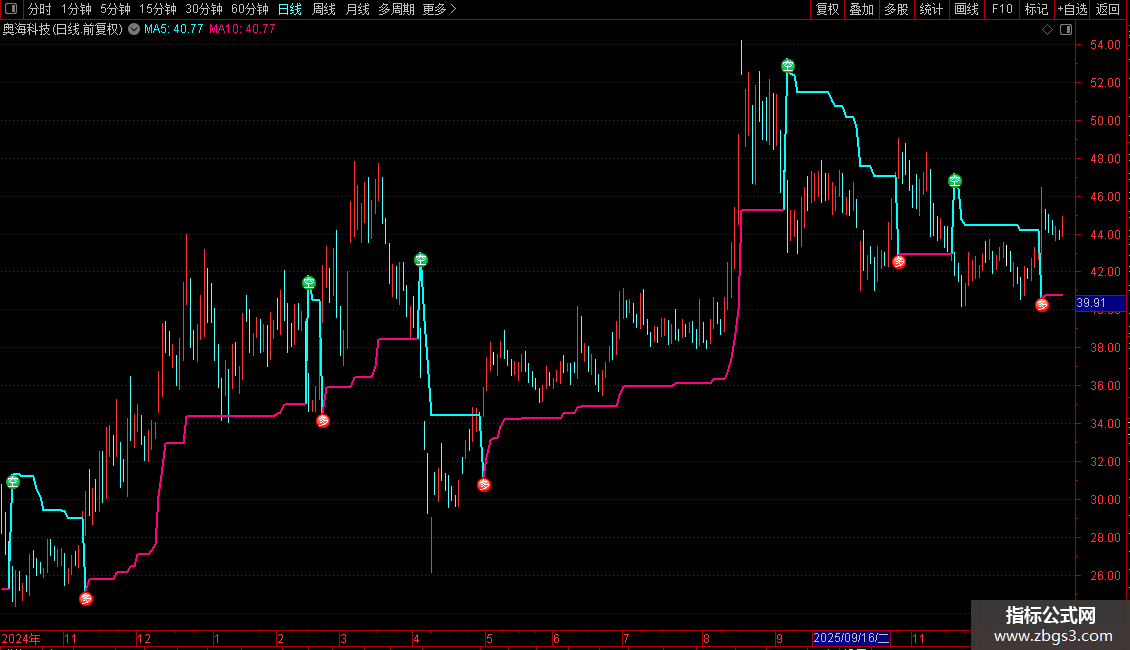The image size is (1130, 650).
Task: Open the 多周期 multi-period view
Action: (396, 9)
